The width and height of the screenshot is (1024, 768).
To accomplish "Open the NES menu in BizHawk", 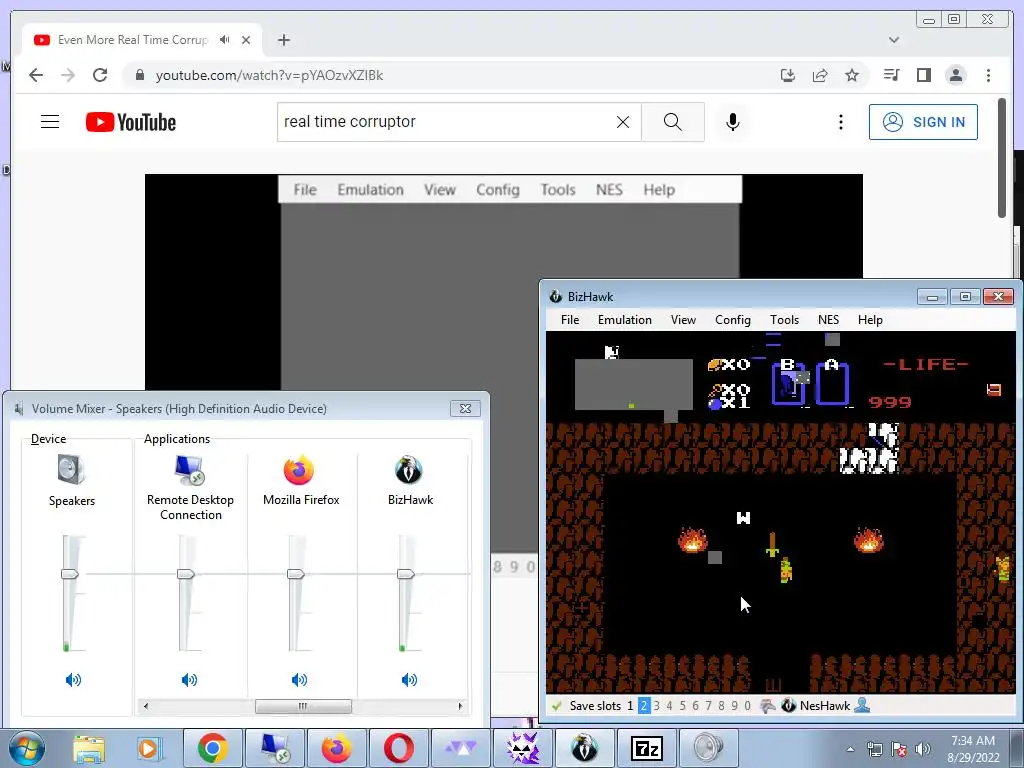I will (x=828, y=319).
